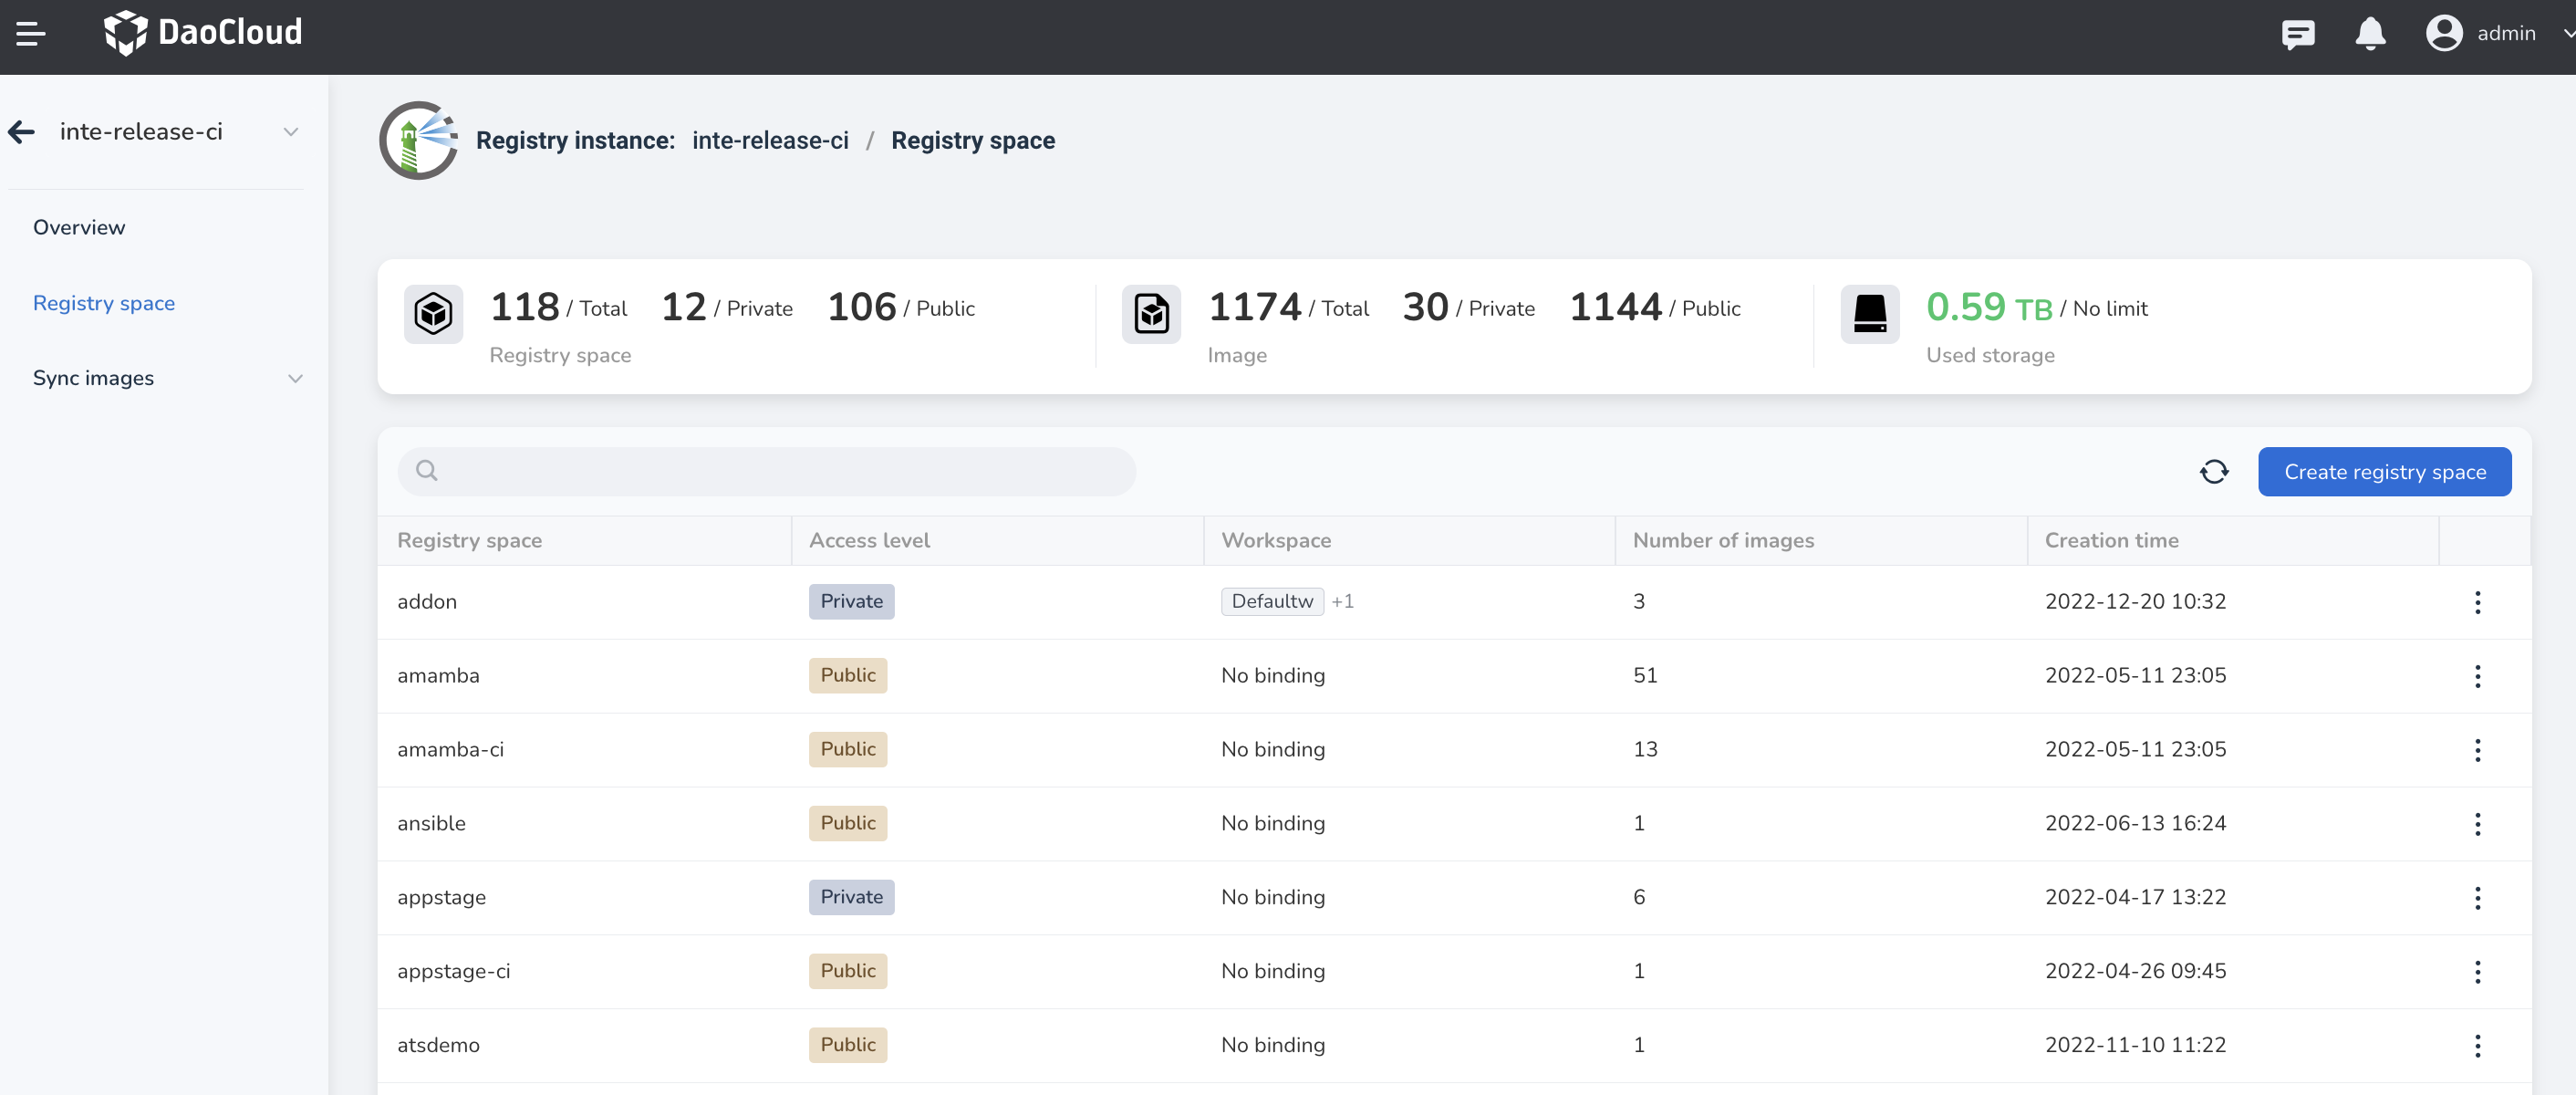Viewport: 2576px width, 1095px height.
Task: Click the Workspace column header
Action: tap(1276, 540)
